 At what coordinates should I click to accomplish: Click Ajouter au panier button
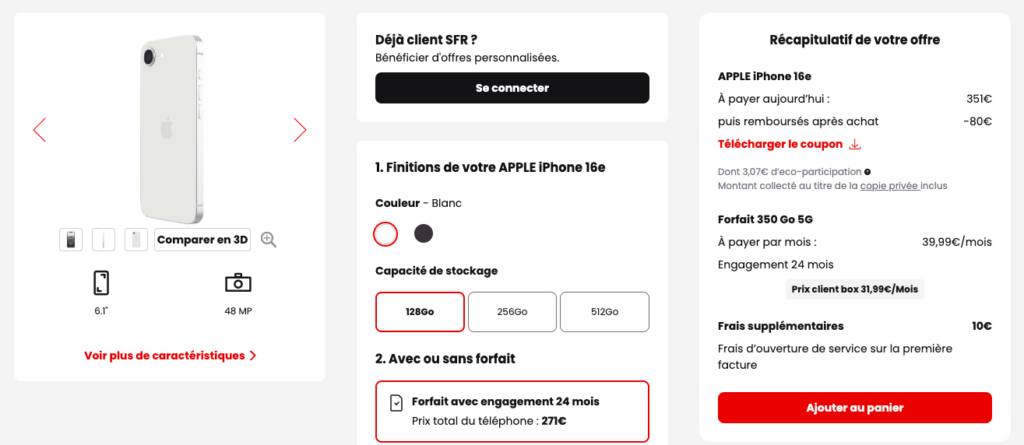pos(854,407)
